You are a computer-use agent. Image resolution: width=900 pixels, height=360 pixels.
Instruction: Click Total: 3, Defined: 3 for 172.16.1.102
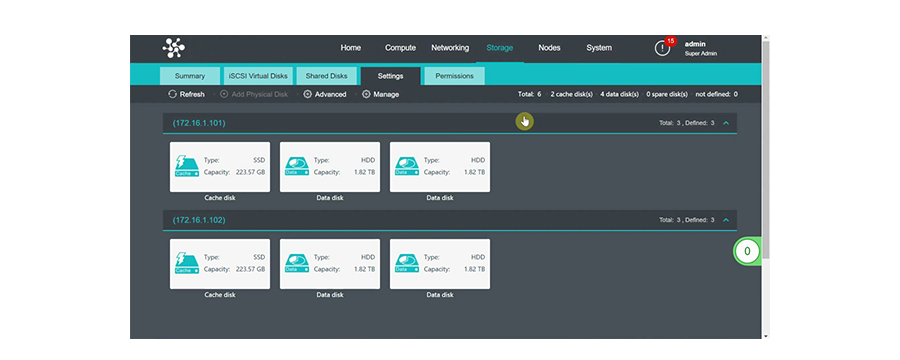coord(686,220)
